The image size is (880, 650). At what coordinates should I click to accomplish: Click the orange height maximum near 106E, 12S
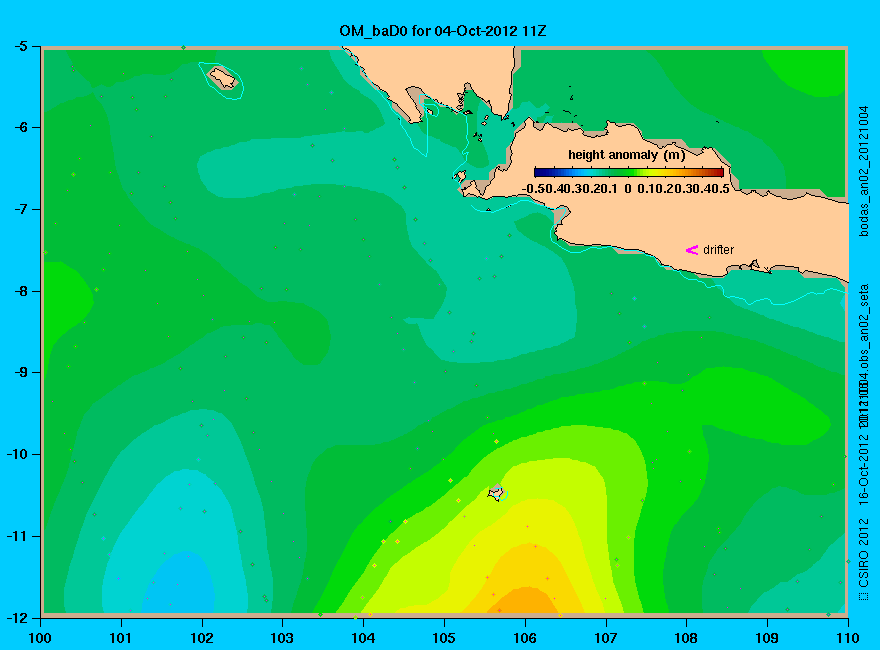click(x=525, y=601)
